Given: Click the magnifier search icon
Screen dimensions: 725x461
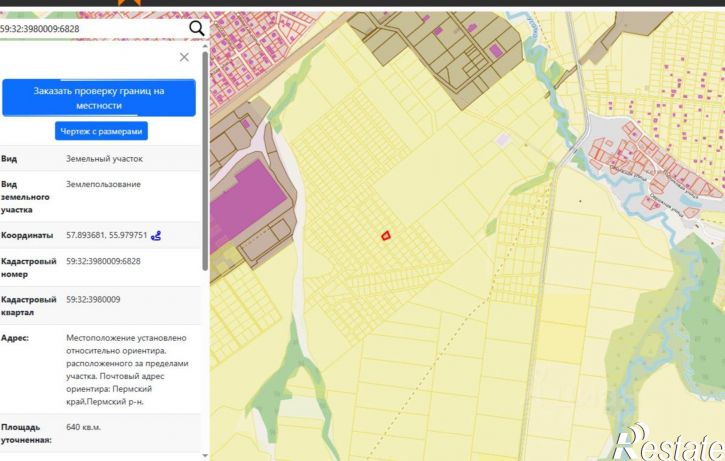Looking at the screenshot, I should (197, 28).
